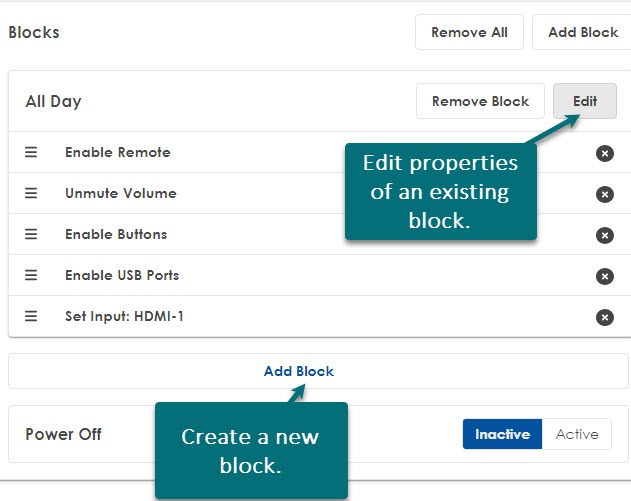This screenshot has width=631, height=501.
Task: Switch Power Off to Active
Action: [577, 434]
